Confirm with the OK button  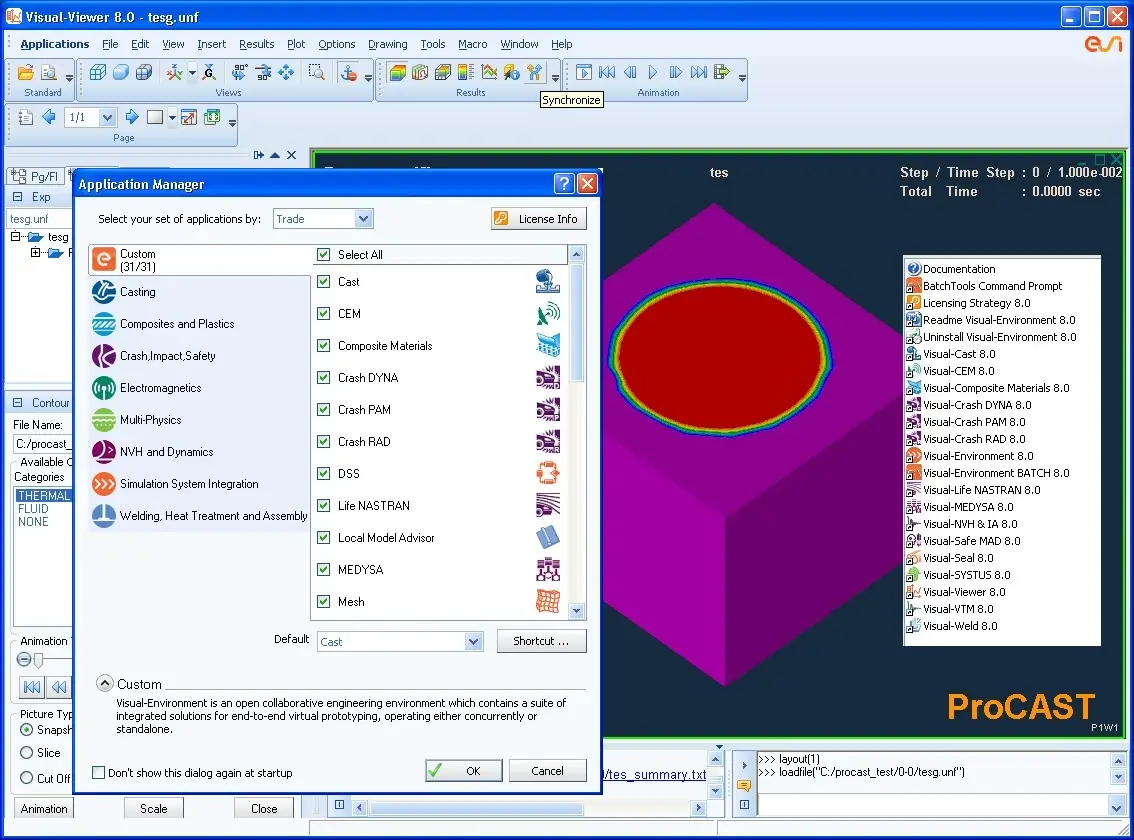click(x=464, y=771)
